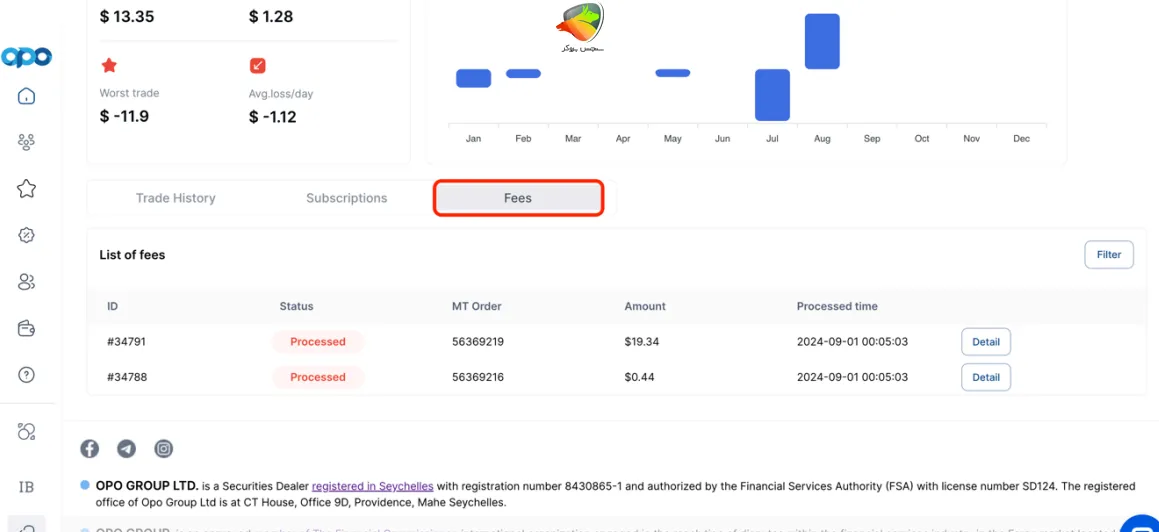This screenshot has width=1159, height=532.
Task: Open the Filter options for fees
Action: [1108, 255]
